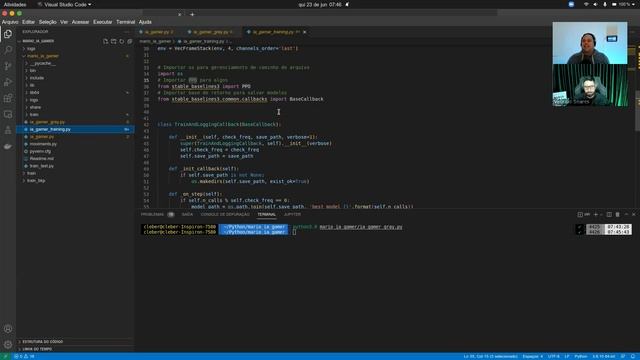Create a new folder in explorer

coord(114,41)
